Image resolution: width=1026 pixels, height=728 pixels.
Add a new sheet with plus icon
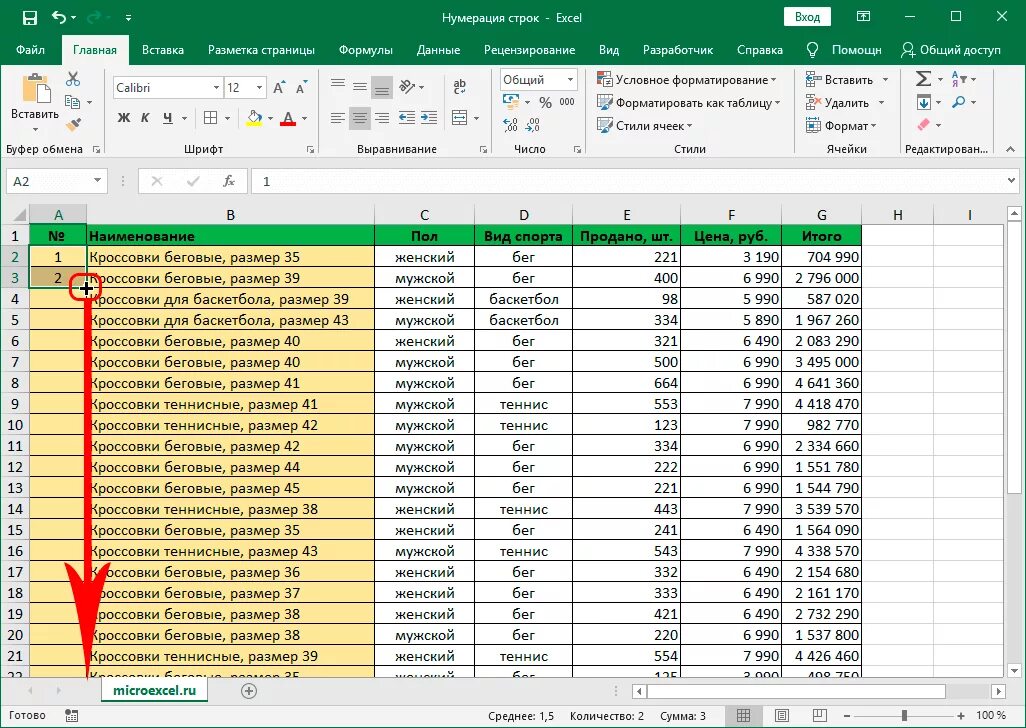[249, 691]
